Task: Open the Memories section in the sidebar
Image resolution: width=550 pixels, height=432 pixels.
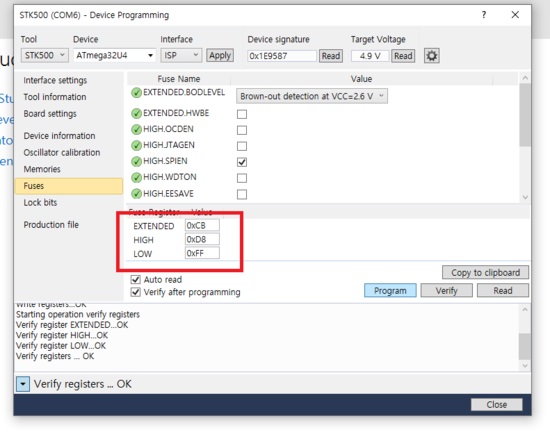Action: pos(42,169)
